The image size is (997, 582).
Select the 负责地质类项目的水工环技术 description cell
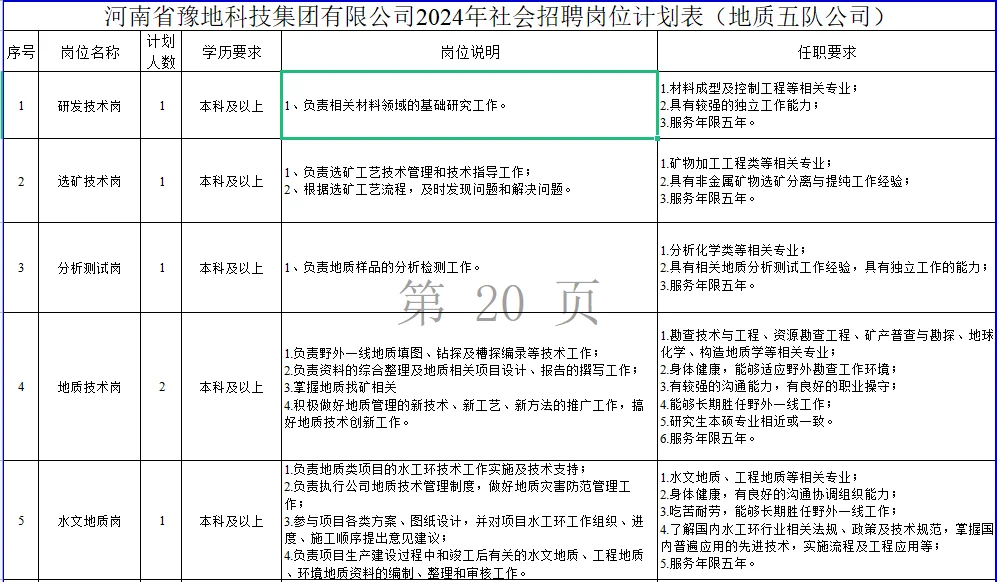(469, 521)
